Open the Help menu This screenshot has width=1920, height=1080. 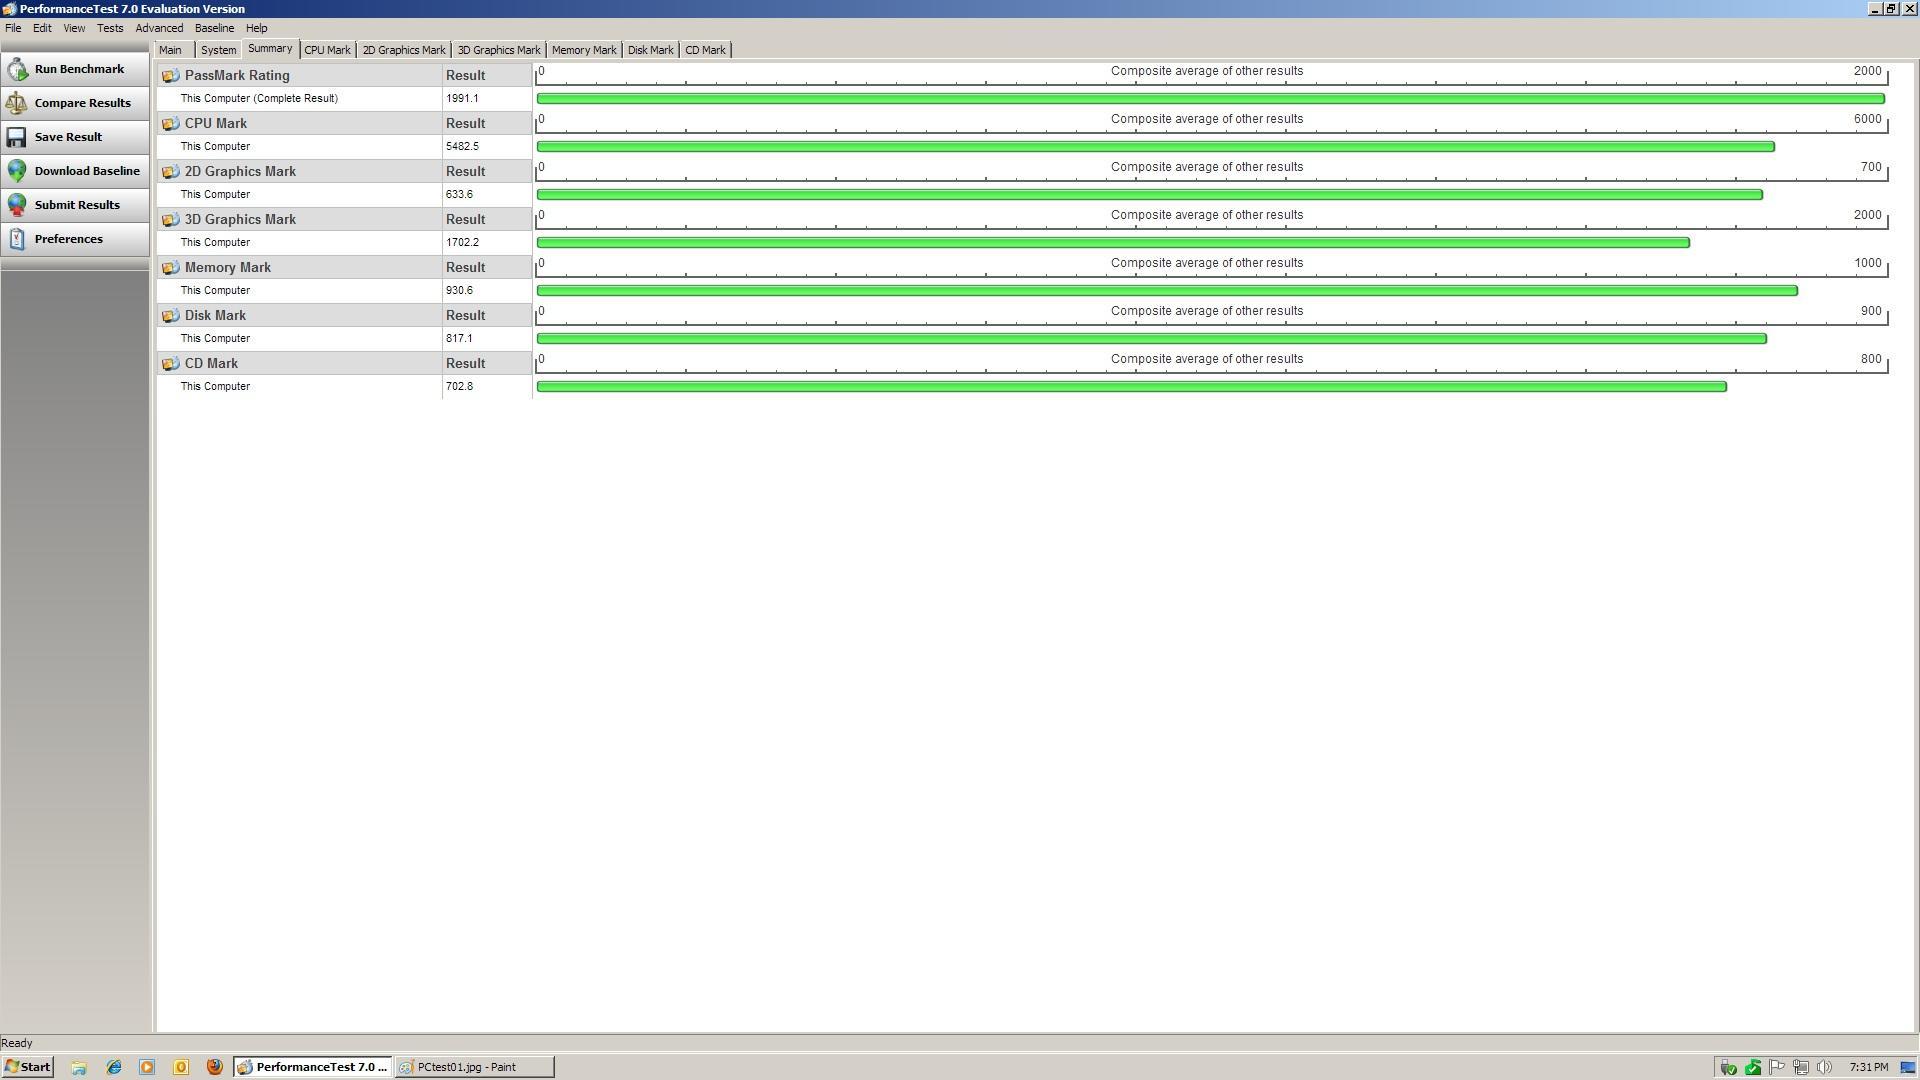pos(256,28)
